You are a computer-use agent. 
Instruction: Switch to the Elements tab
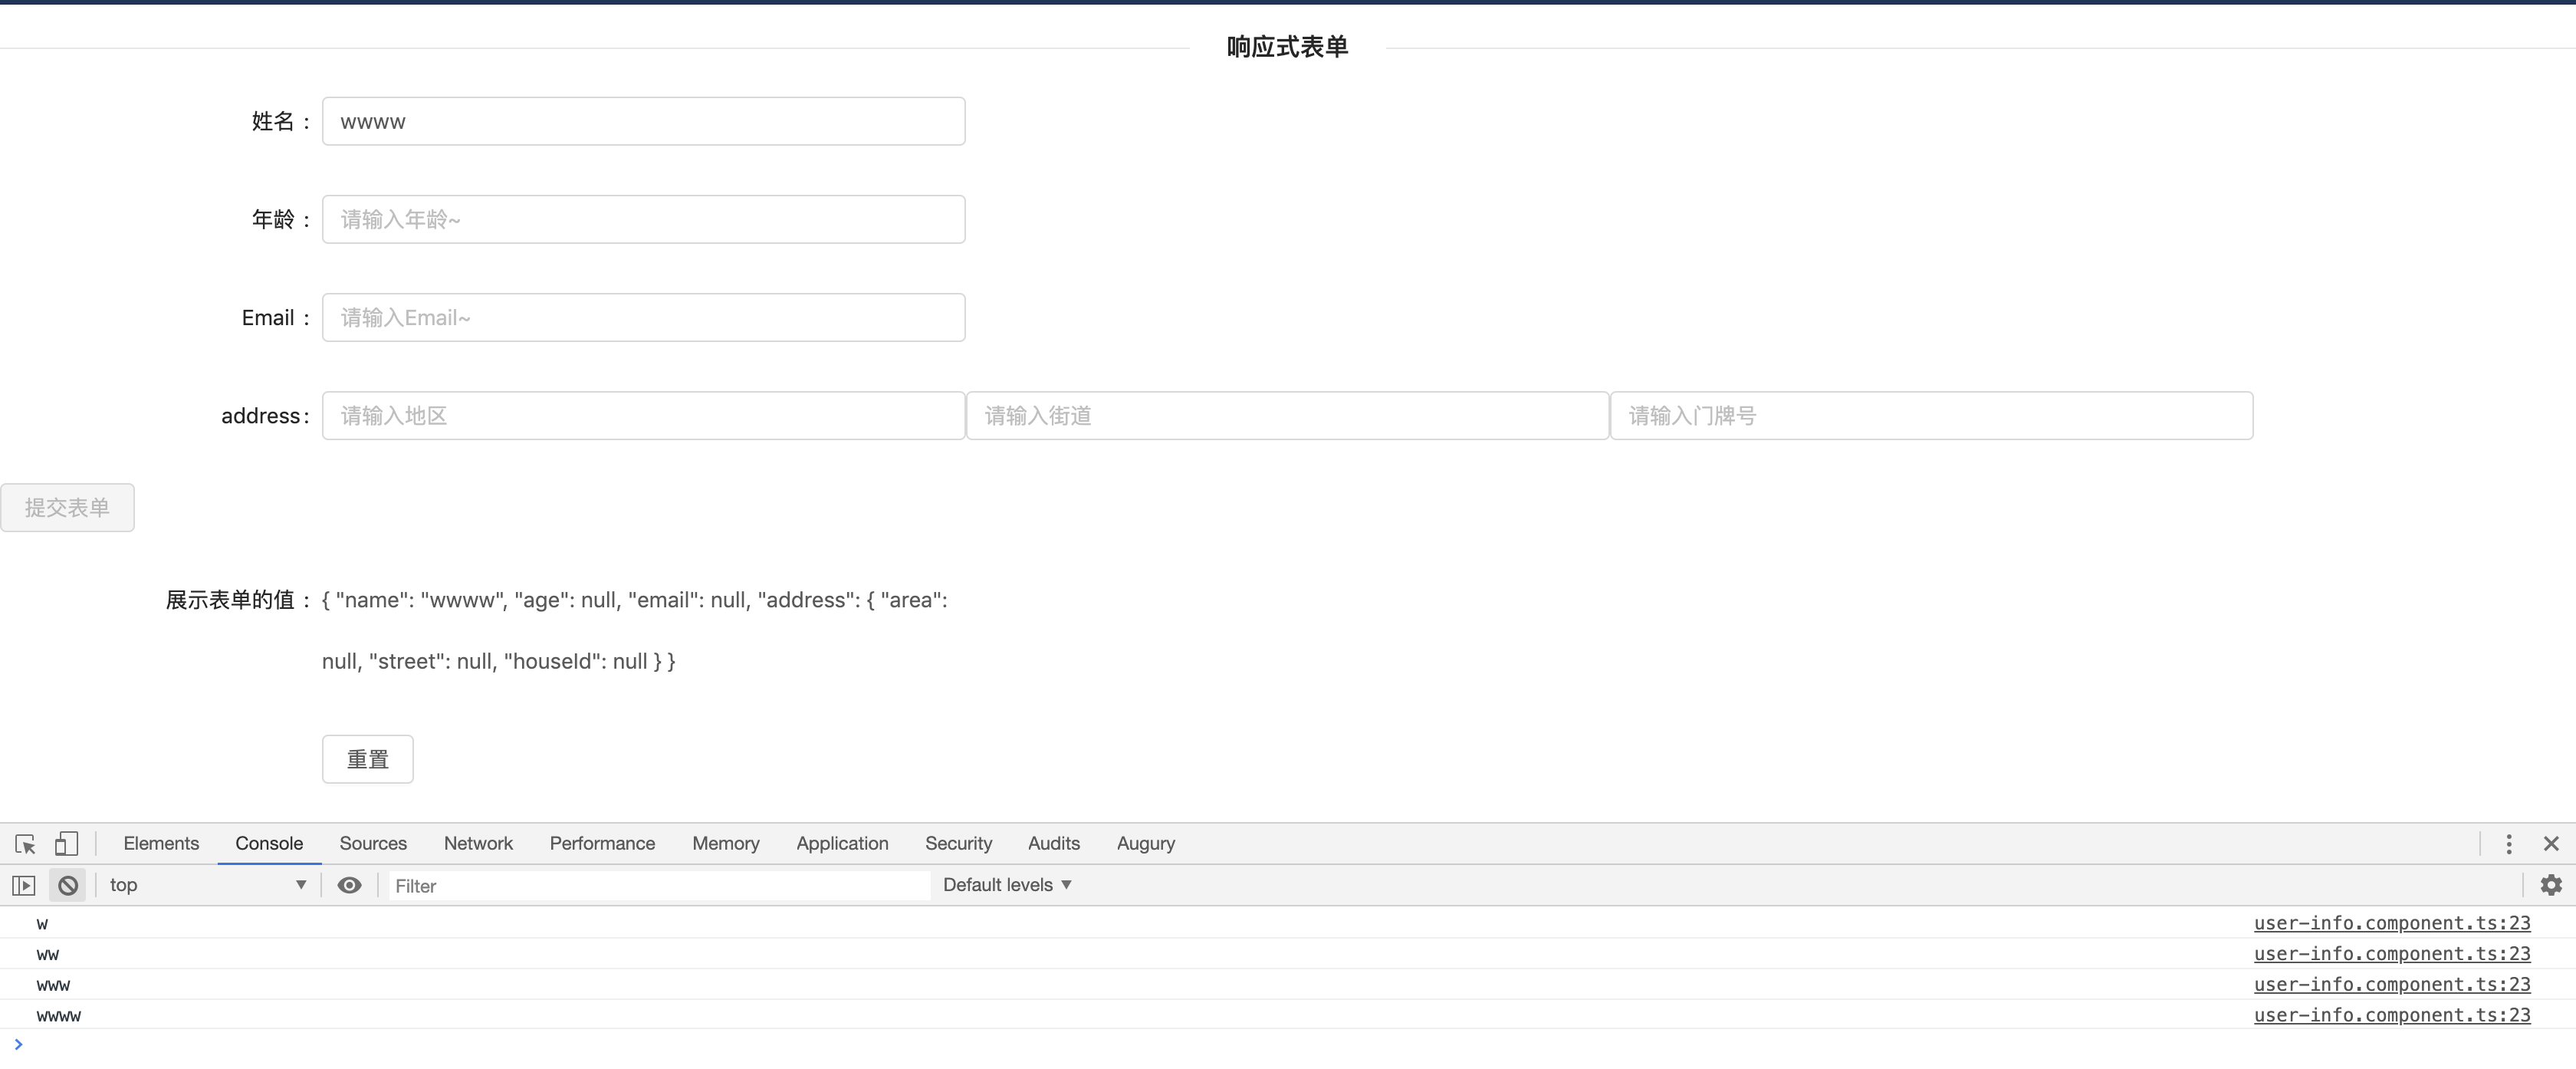161,844
